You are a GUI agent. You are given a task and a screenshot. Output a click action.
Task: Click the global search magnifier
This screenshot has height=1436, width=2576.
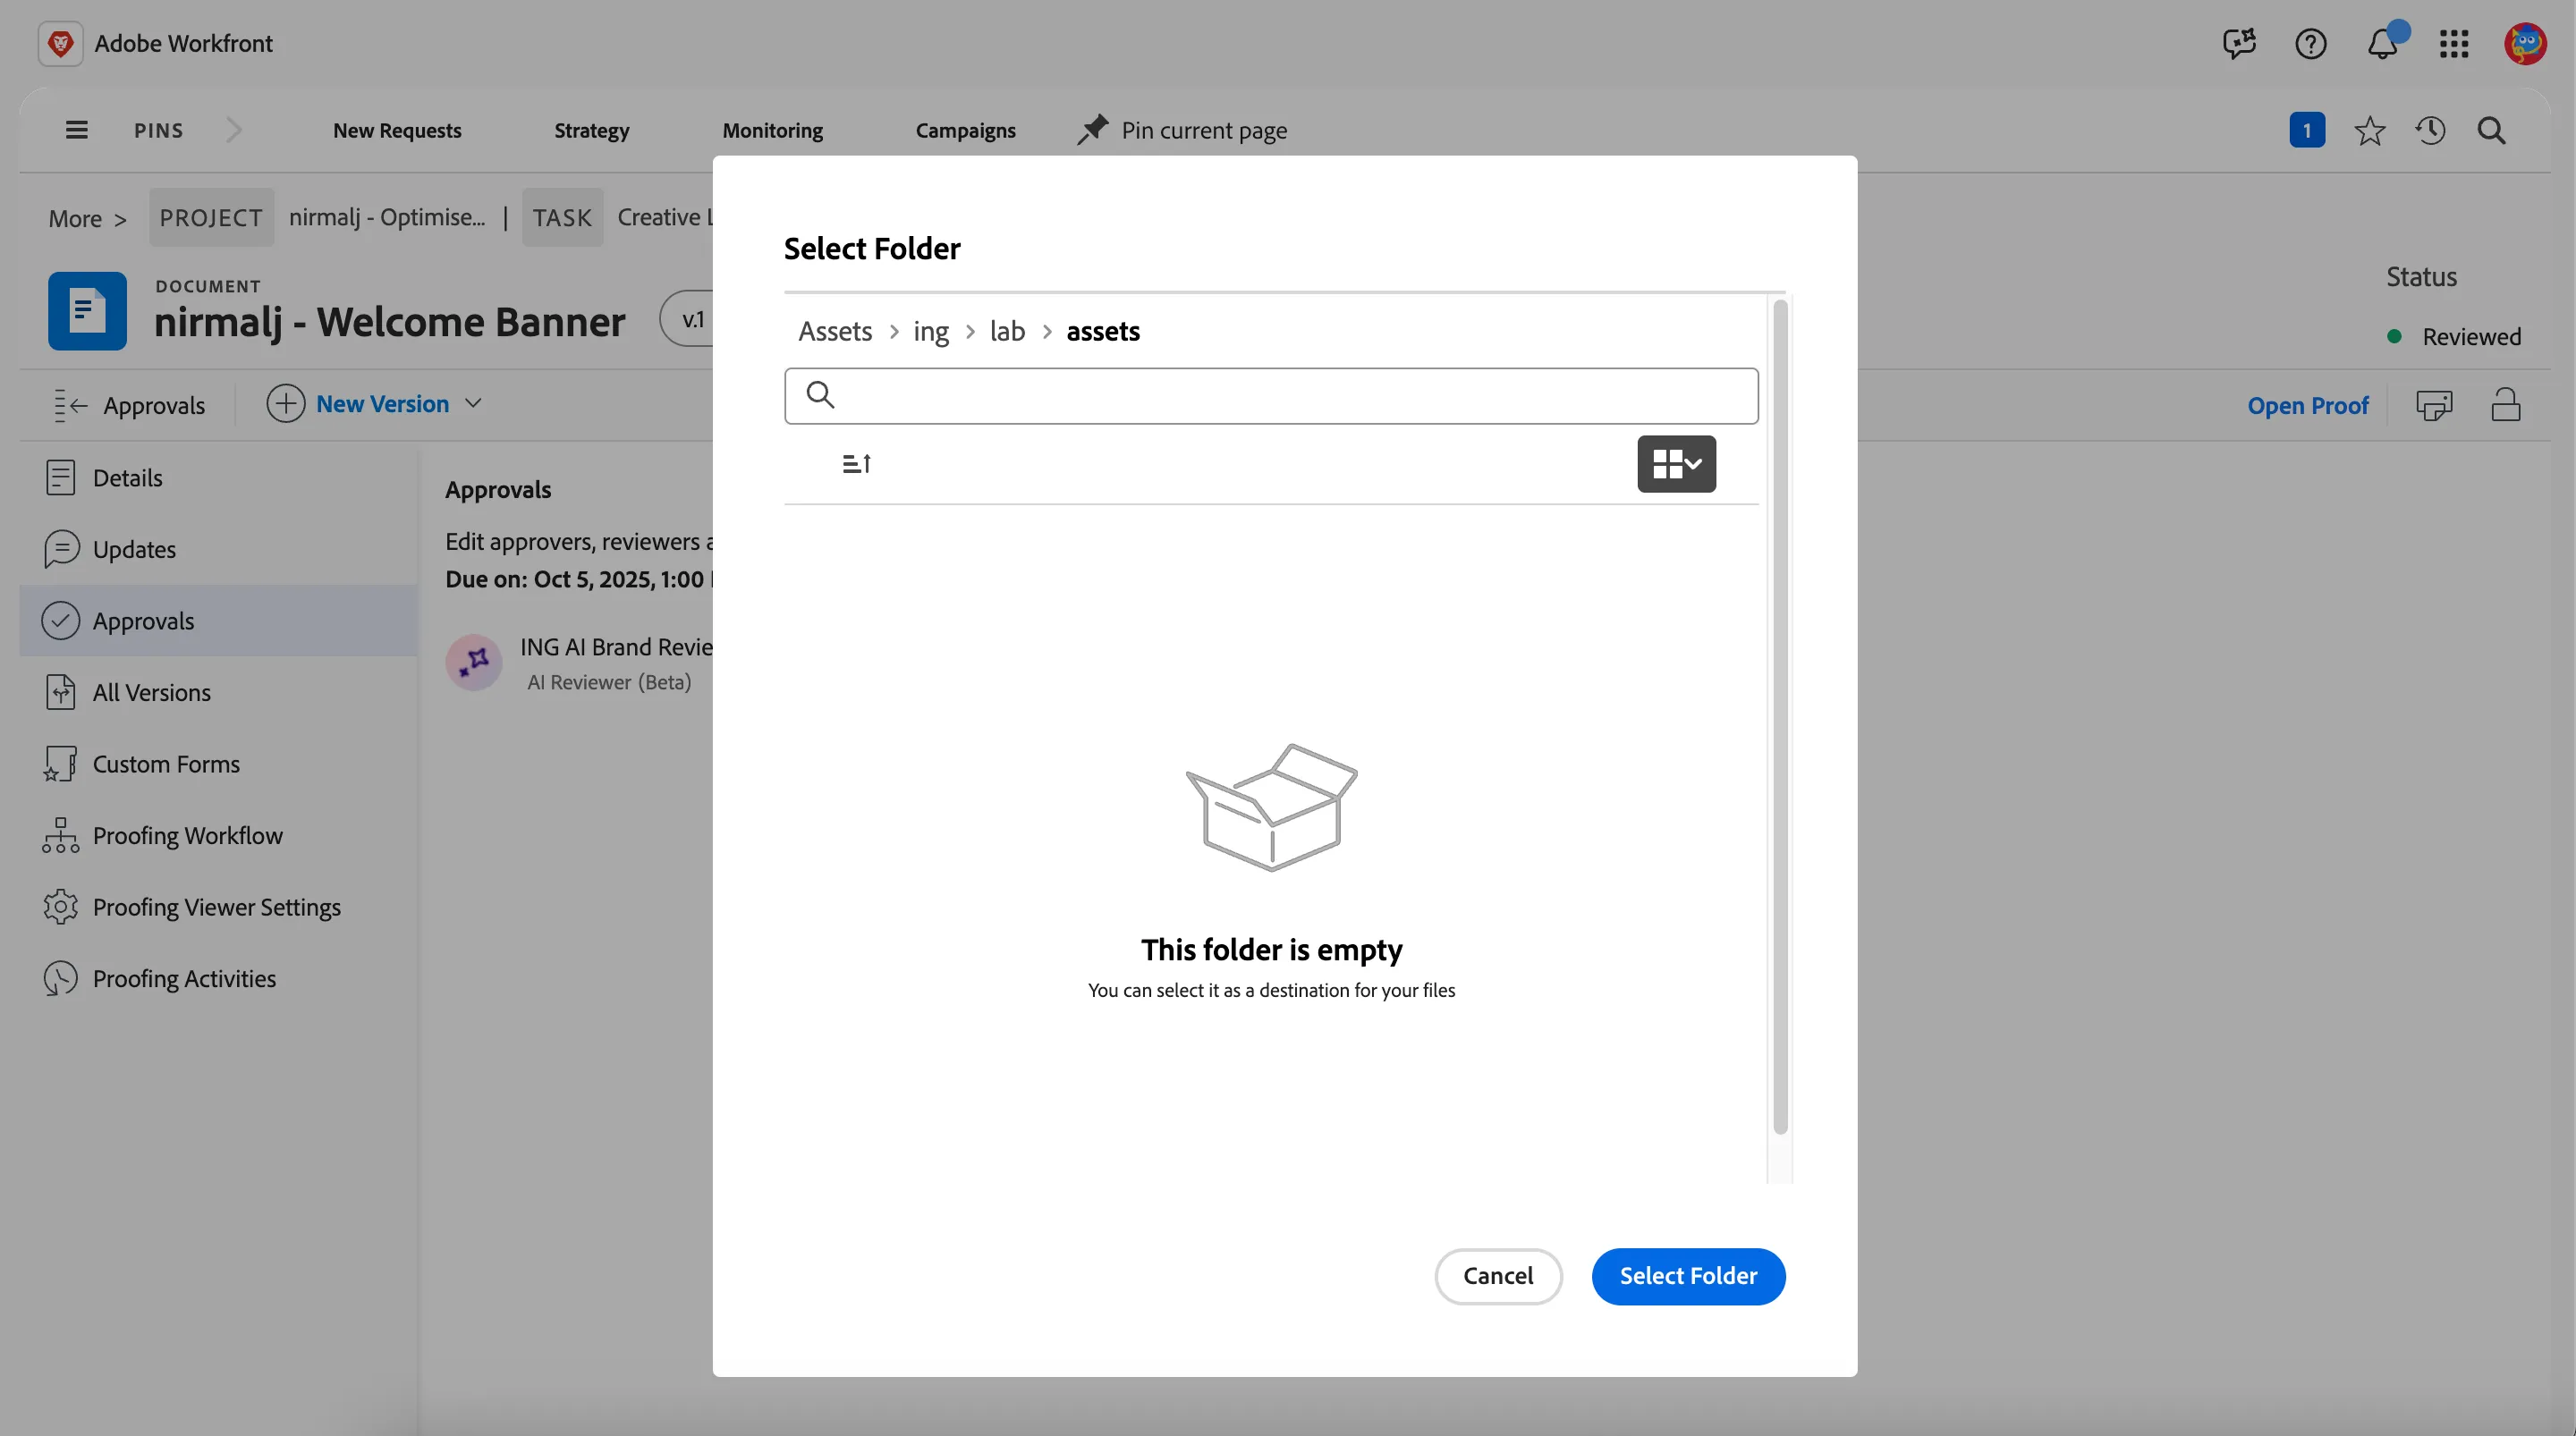[x=2491, y=130]
